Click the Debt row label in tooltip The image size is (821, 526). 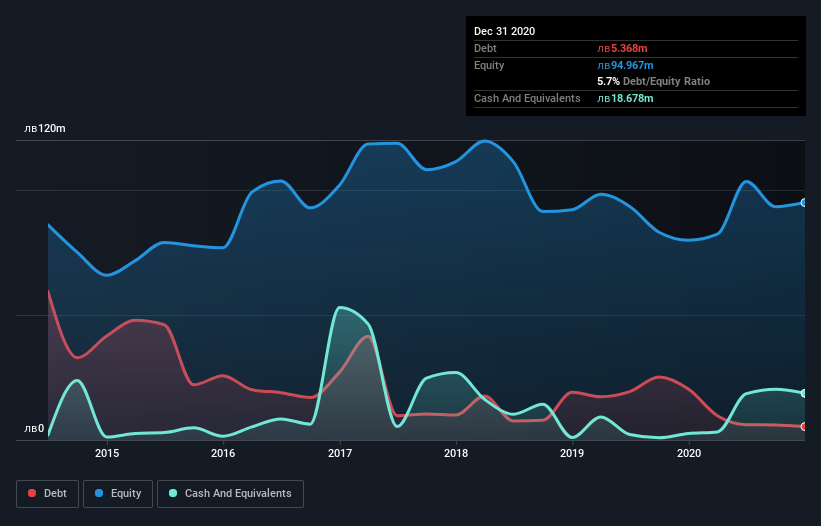click(485, 48)
